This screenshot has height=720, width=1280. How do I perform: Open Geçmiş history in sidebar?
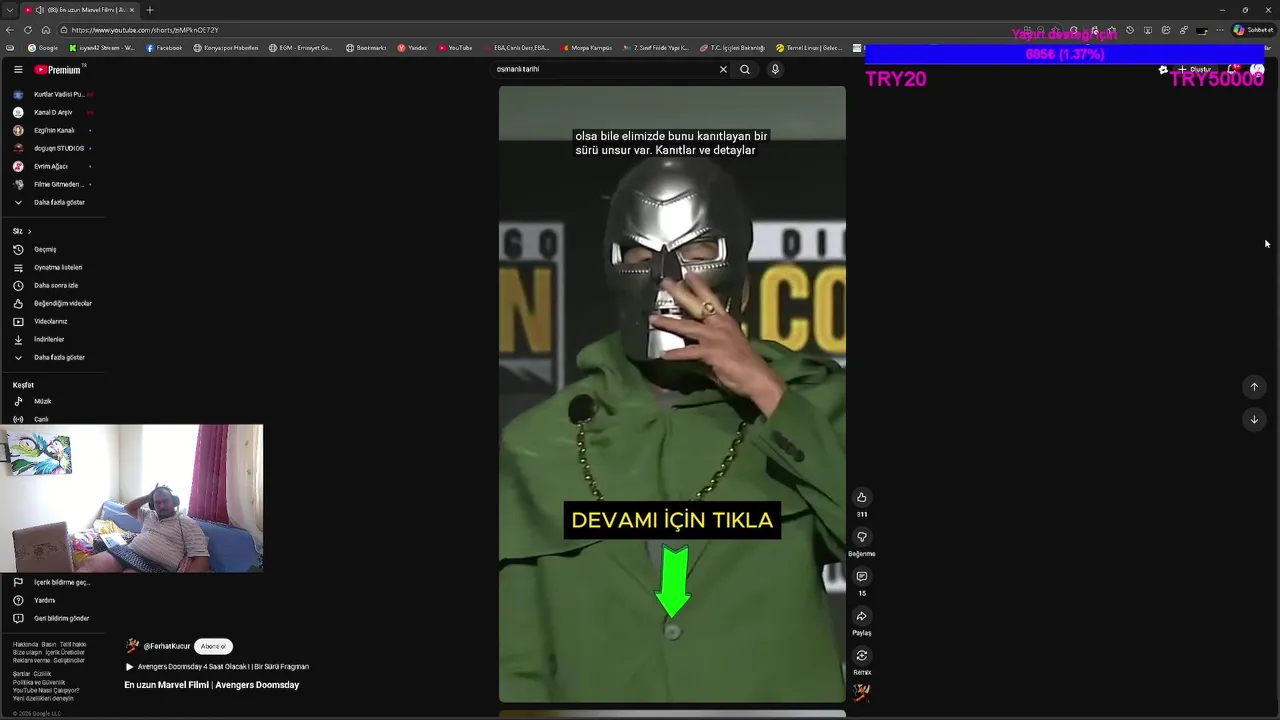point(46,249)
